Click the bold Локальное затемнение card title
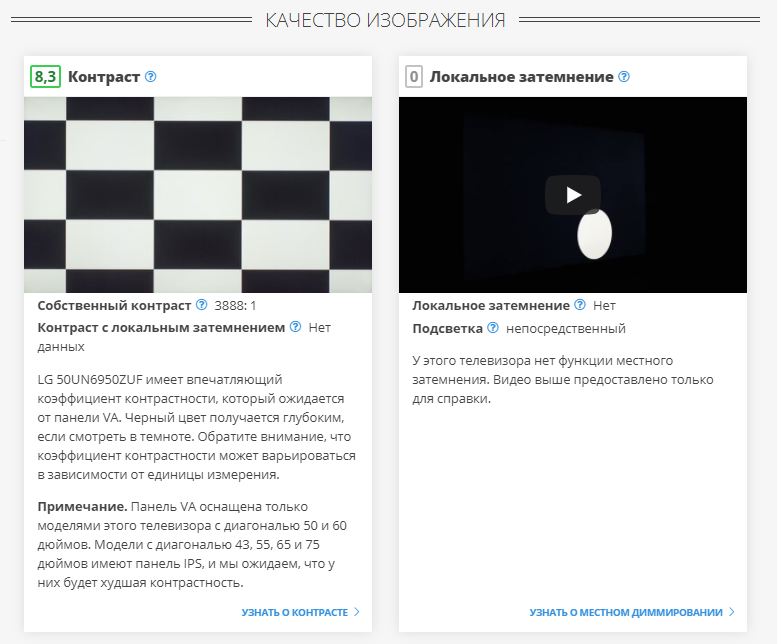This screenshot has height=644, width=777. pyautogui.click(x=521, y=77)
